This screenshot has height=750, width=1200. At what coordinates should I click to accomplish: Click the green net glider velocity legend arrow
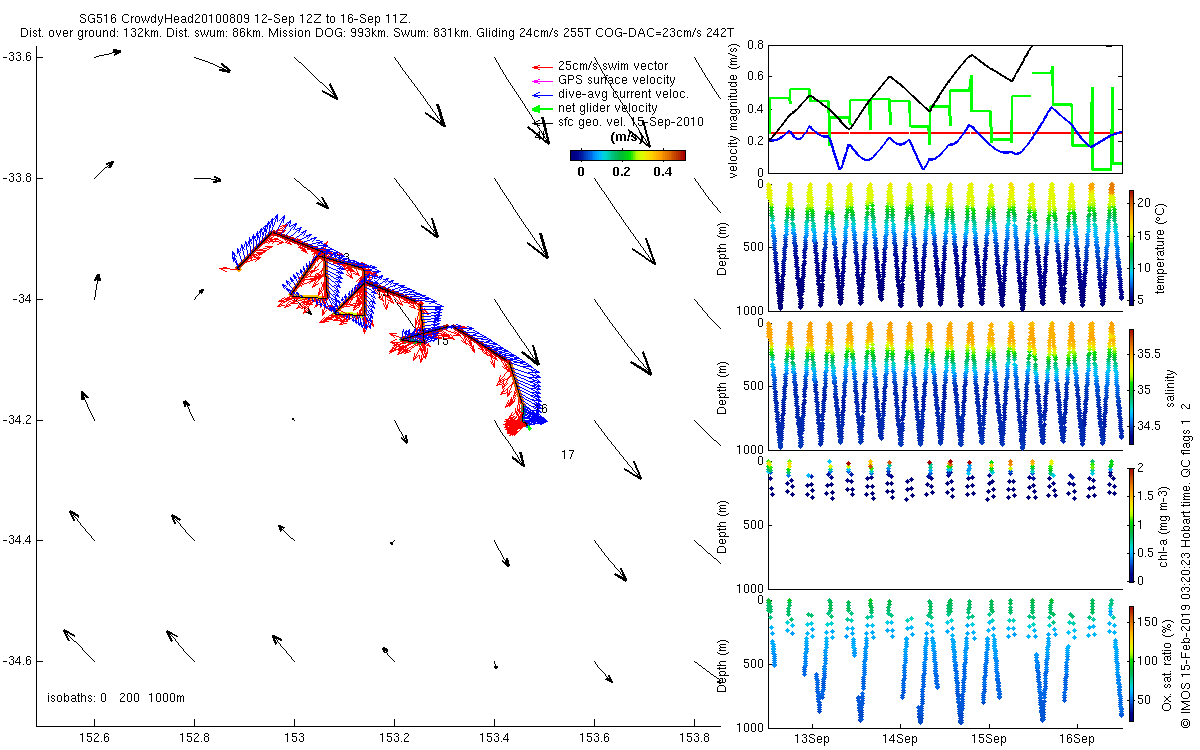coord(540,108)
